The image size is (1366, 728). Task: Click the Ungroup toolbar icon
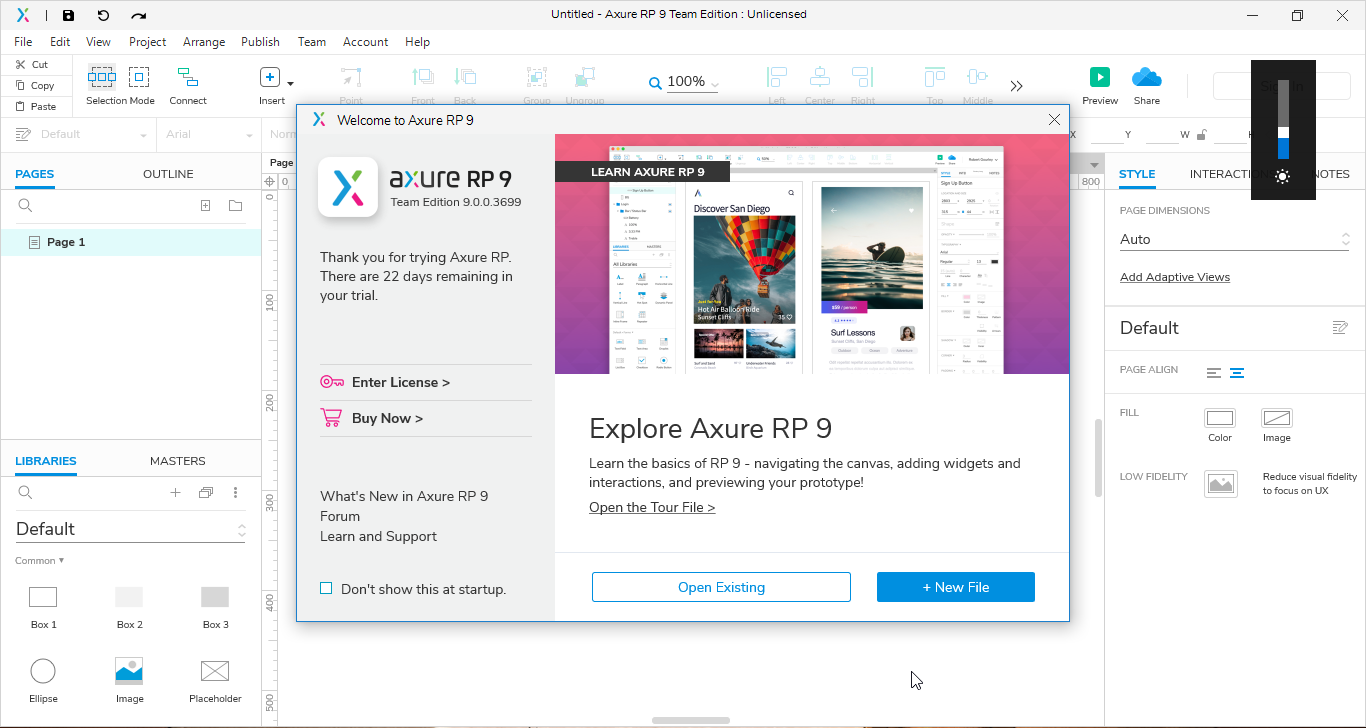coord(585,77)
